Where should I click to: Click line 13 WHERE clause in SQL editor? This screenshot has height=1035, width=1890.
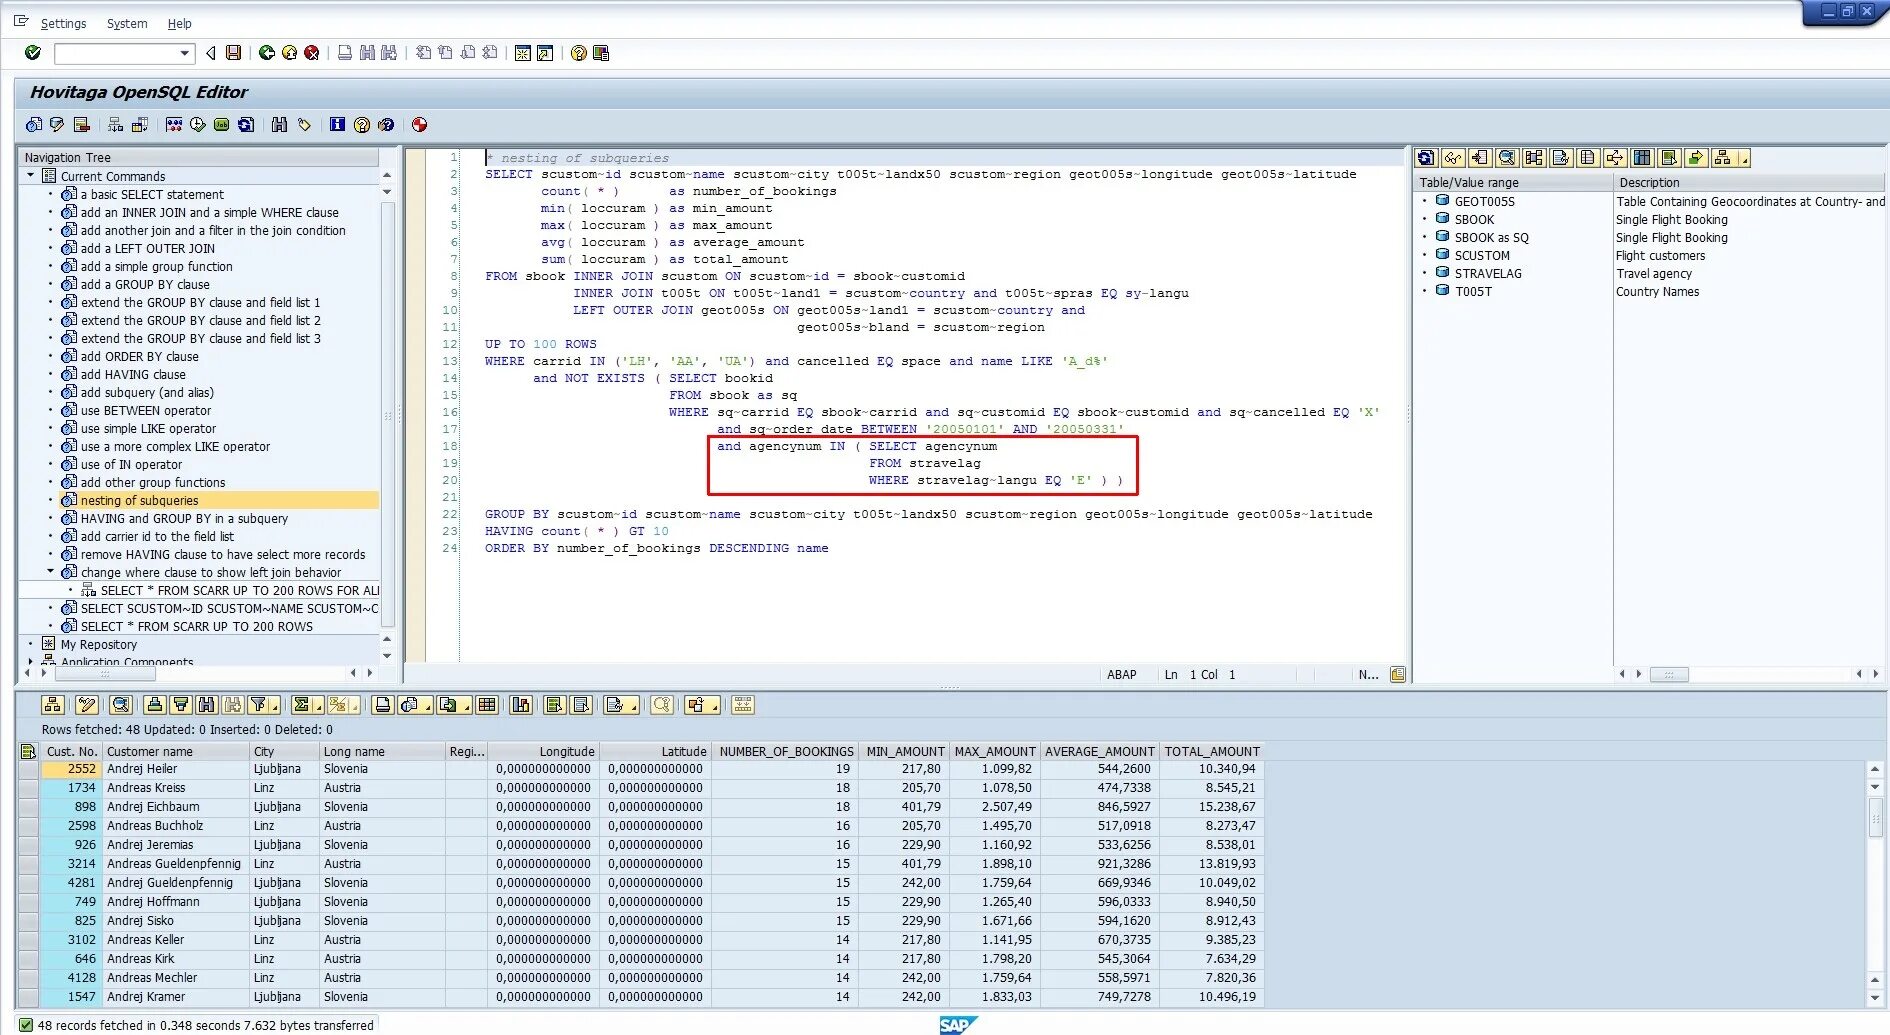coord(796,361)
